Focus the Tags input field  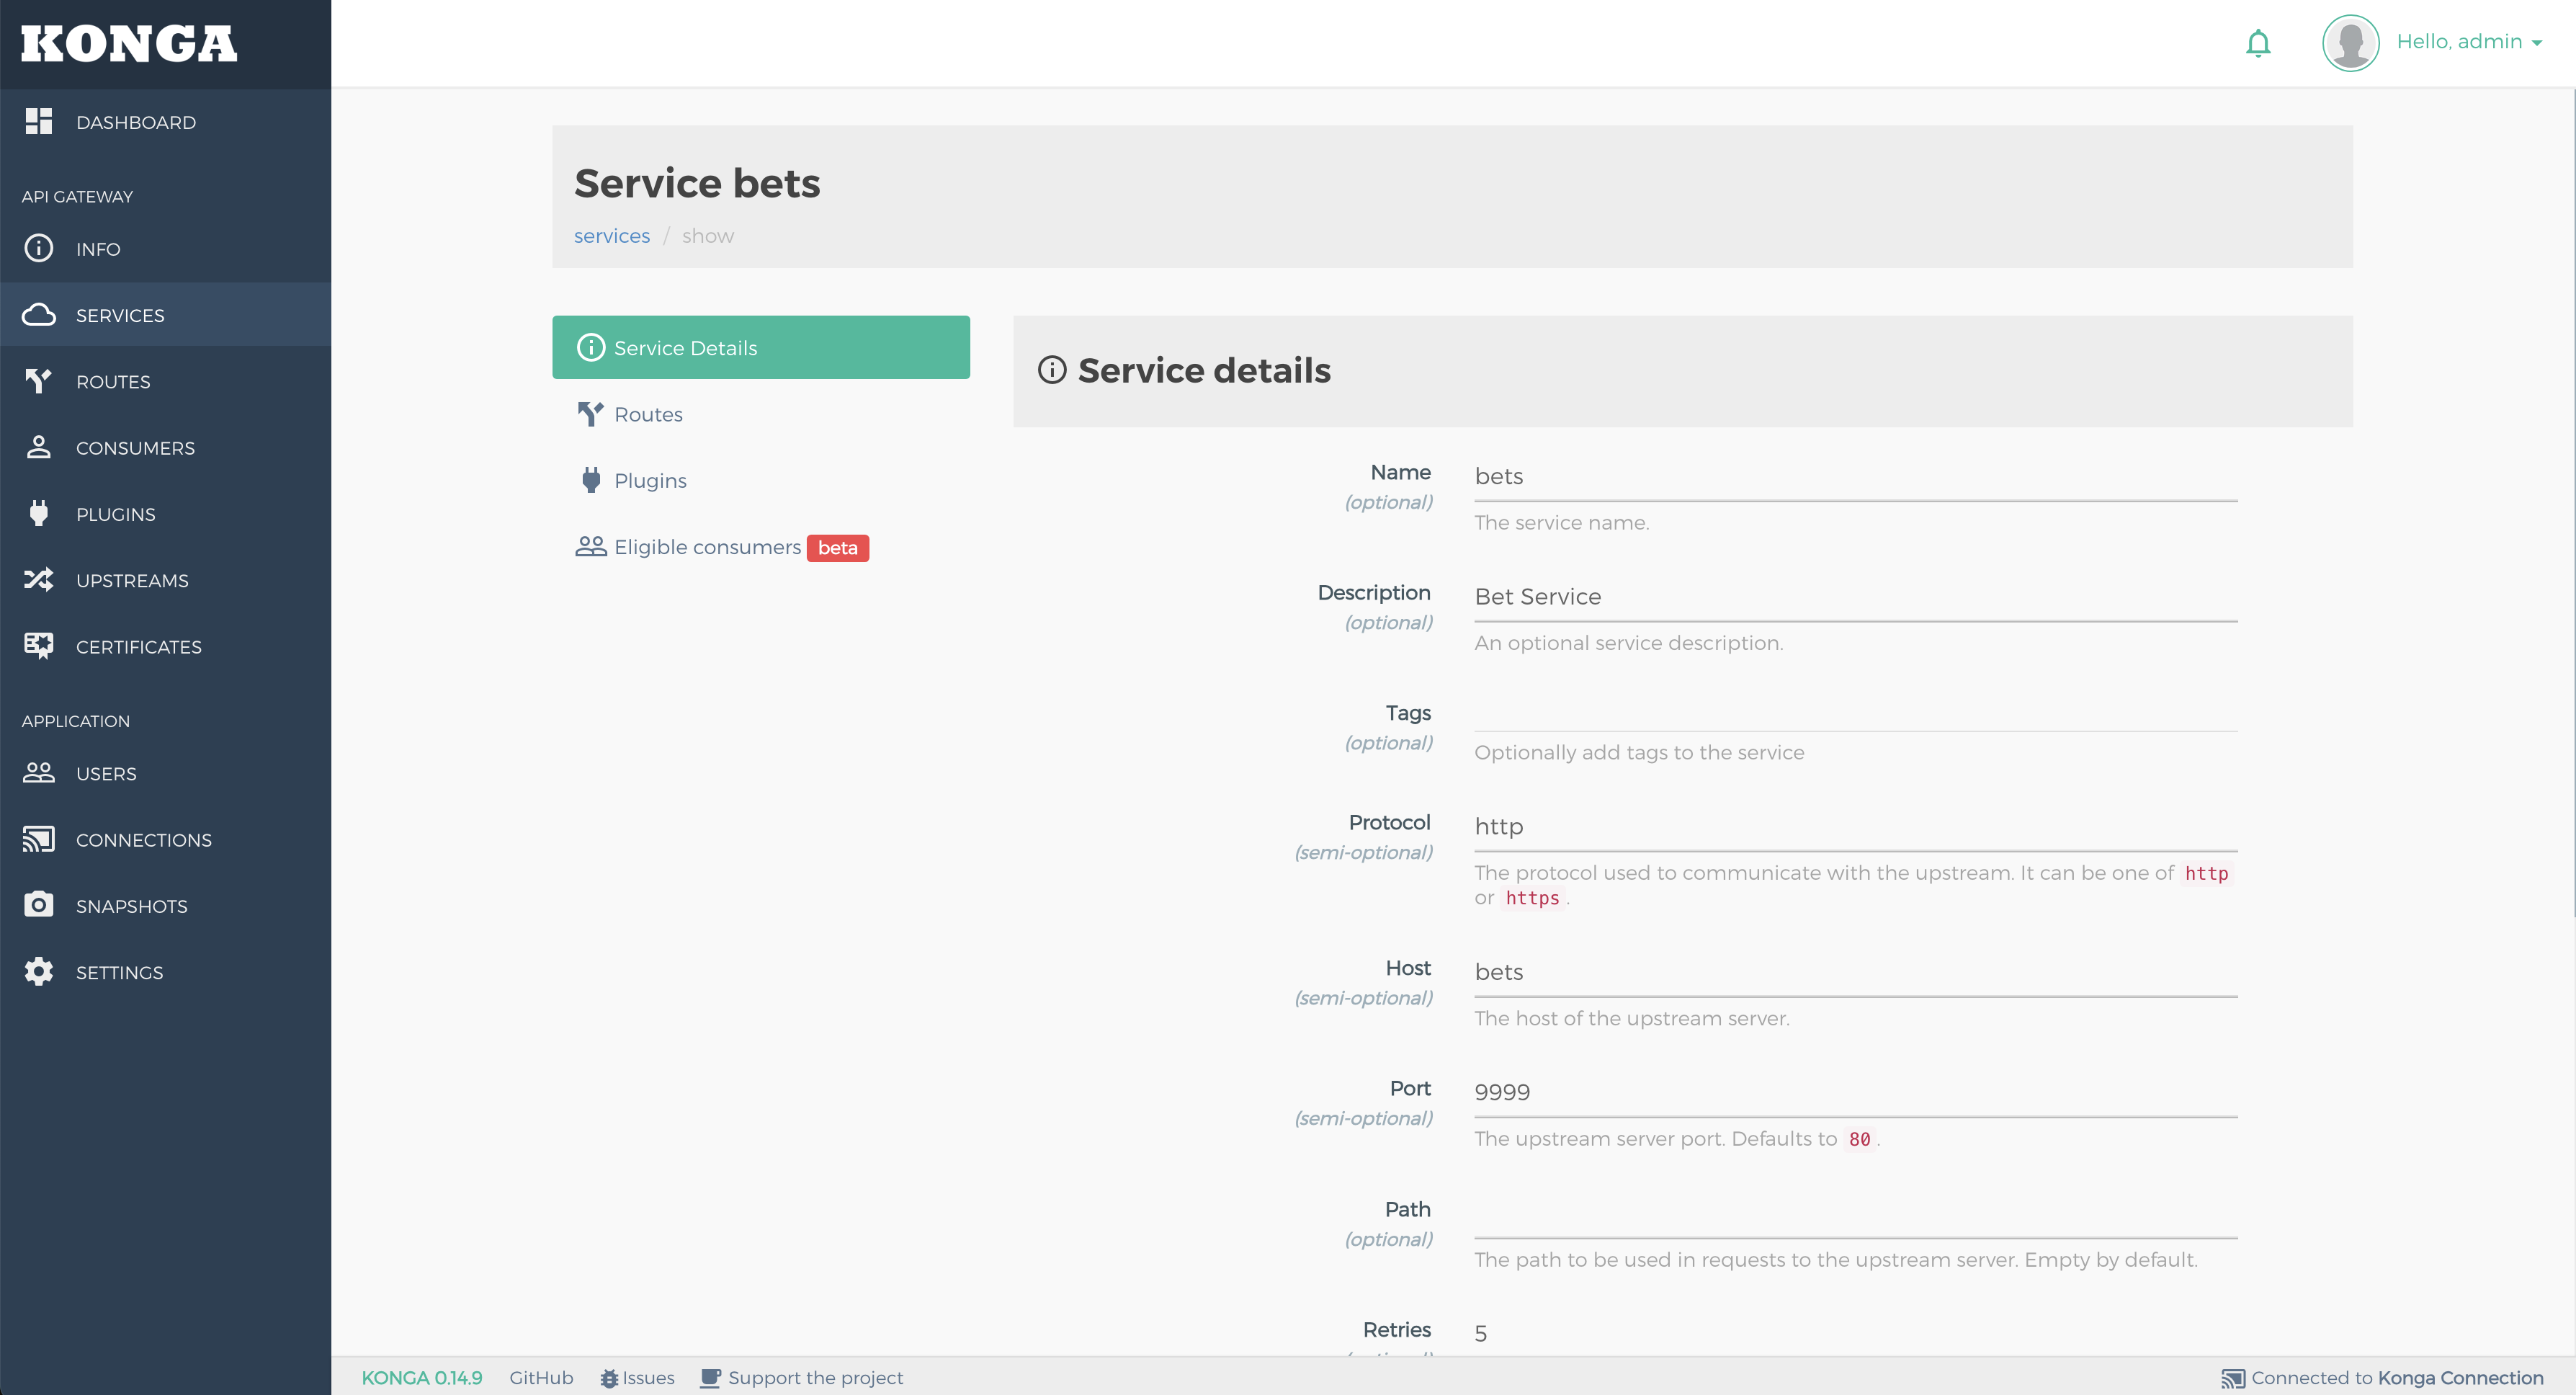tap(1855, 713)
